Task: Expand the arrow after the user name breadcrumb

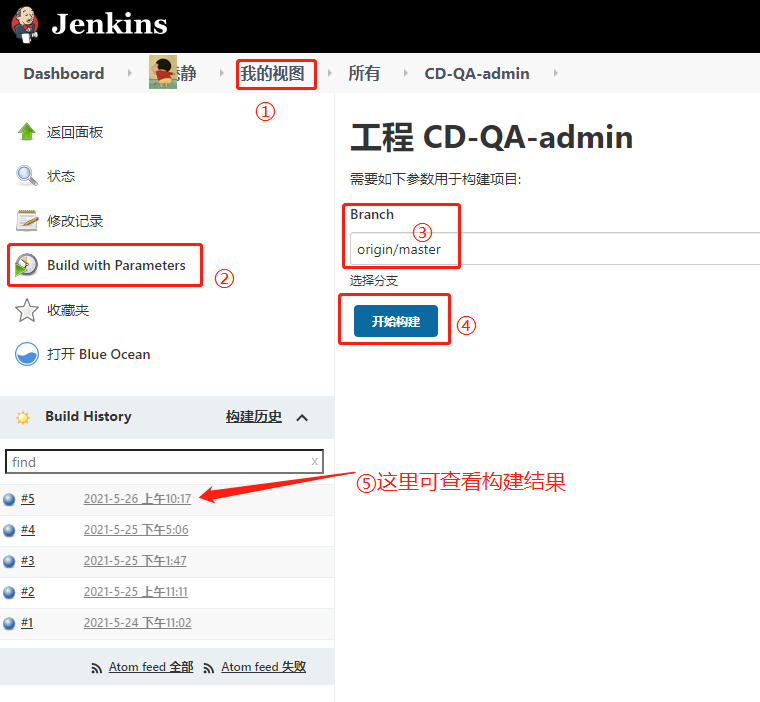Action: [x=222, y=73]
